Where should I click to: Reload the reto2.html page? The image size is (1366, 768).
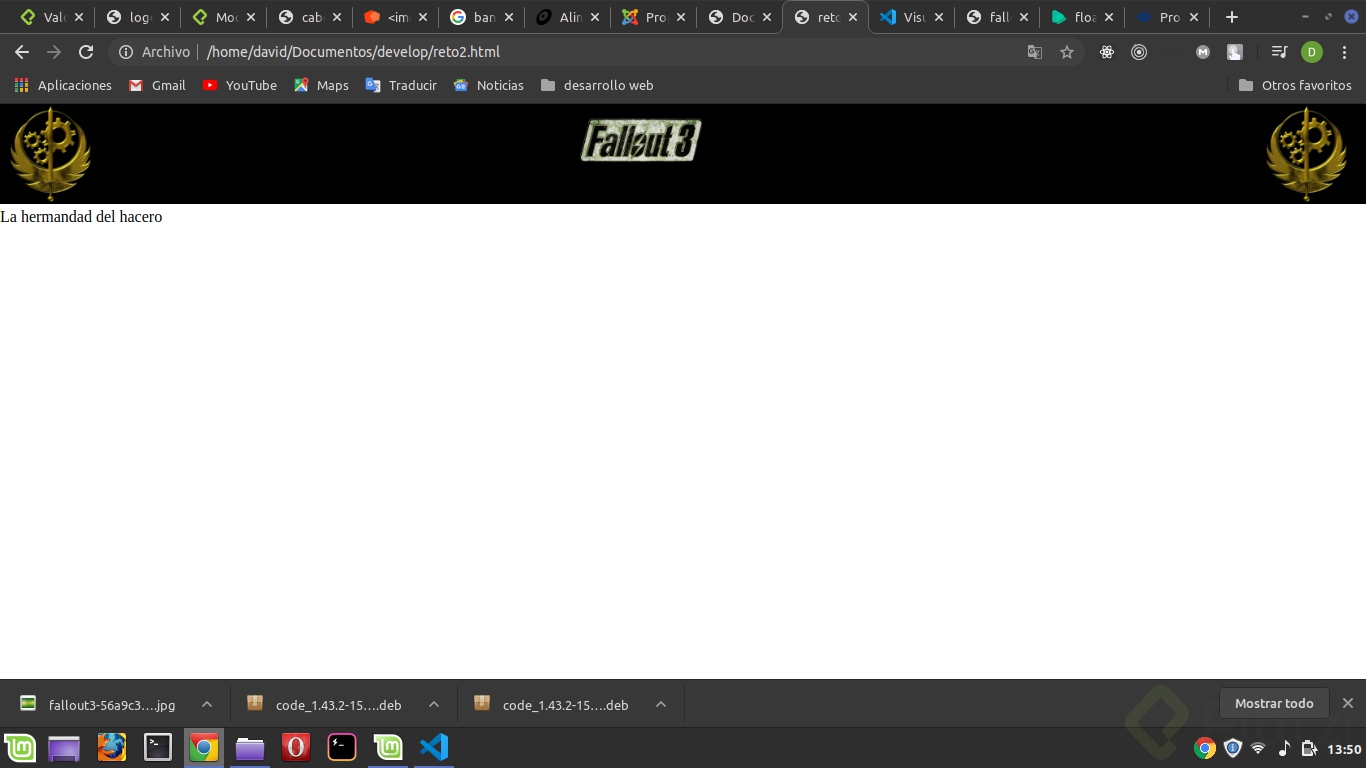[86, 52]
